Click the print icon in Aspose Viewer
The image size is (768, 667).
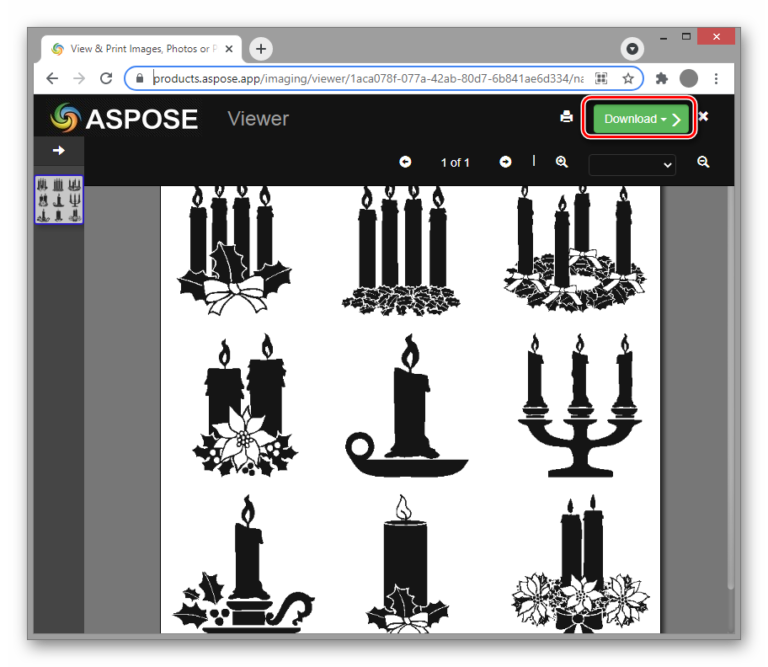click(566, 117)
